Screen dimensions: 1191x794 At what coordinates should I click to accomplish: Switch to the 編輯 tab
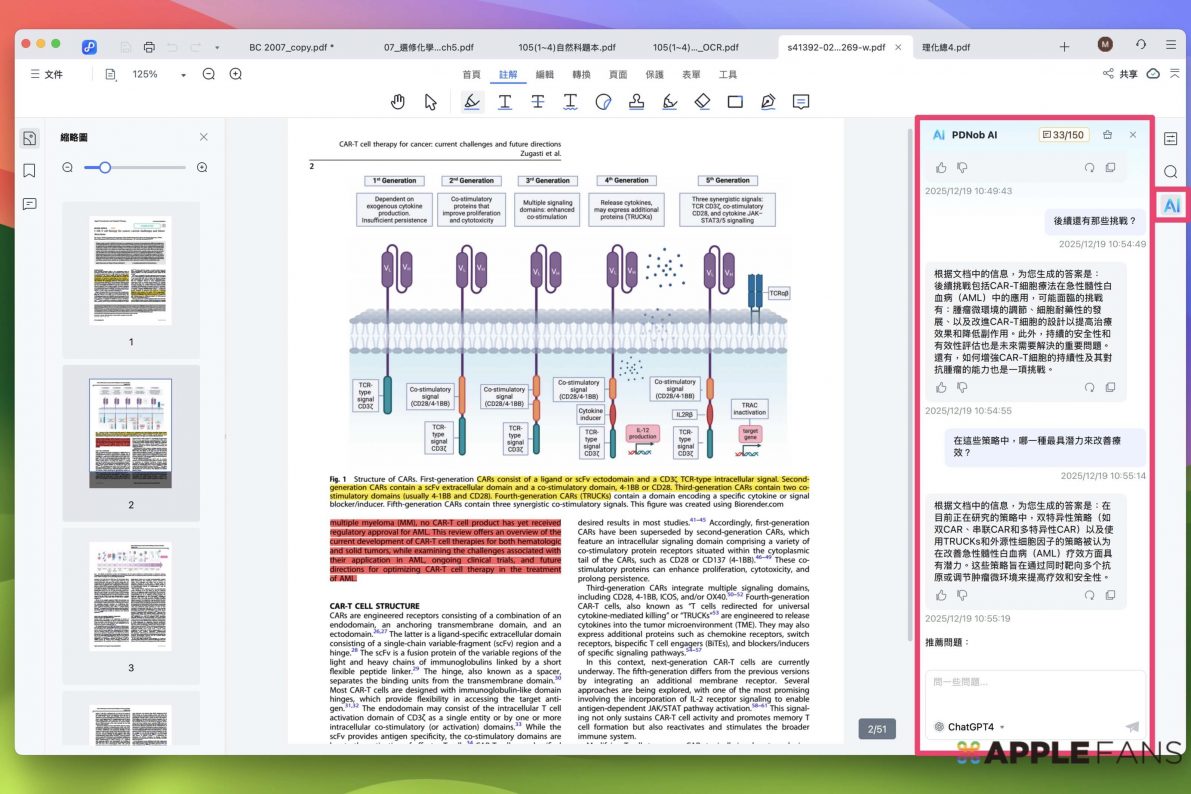coord(545,75)
